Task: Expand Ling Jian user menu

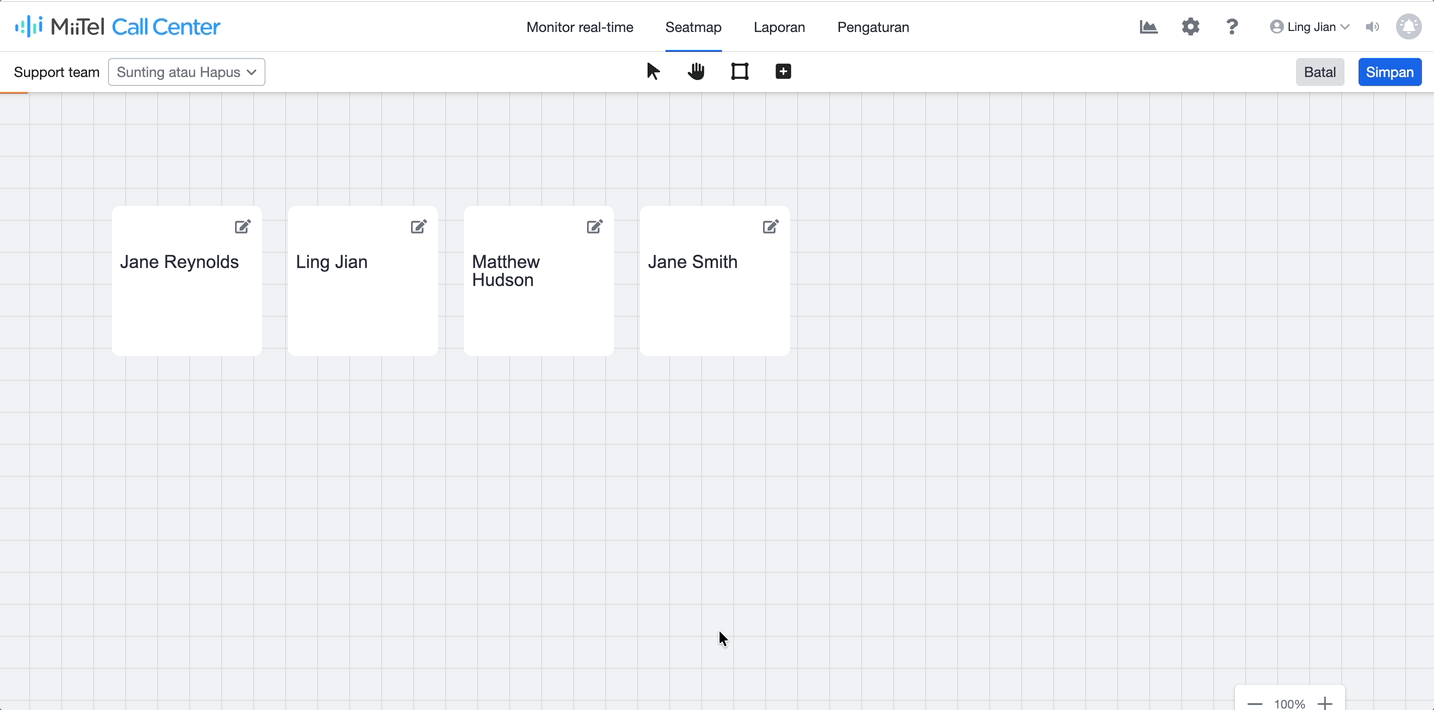Action: [x=1309, y=27]
